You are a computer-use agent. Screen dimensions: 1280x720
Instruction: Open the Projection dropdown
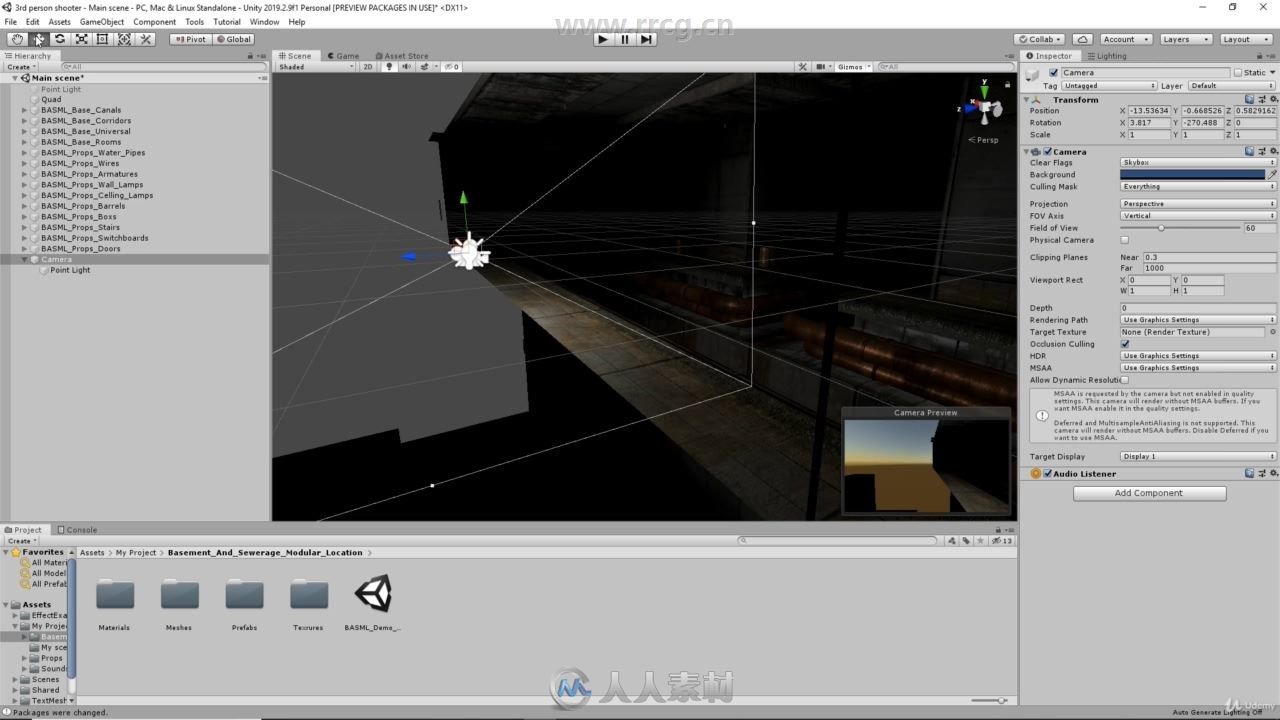(1198, 204)
